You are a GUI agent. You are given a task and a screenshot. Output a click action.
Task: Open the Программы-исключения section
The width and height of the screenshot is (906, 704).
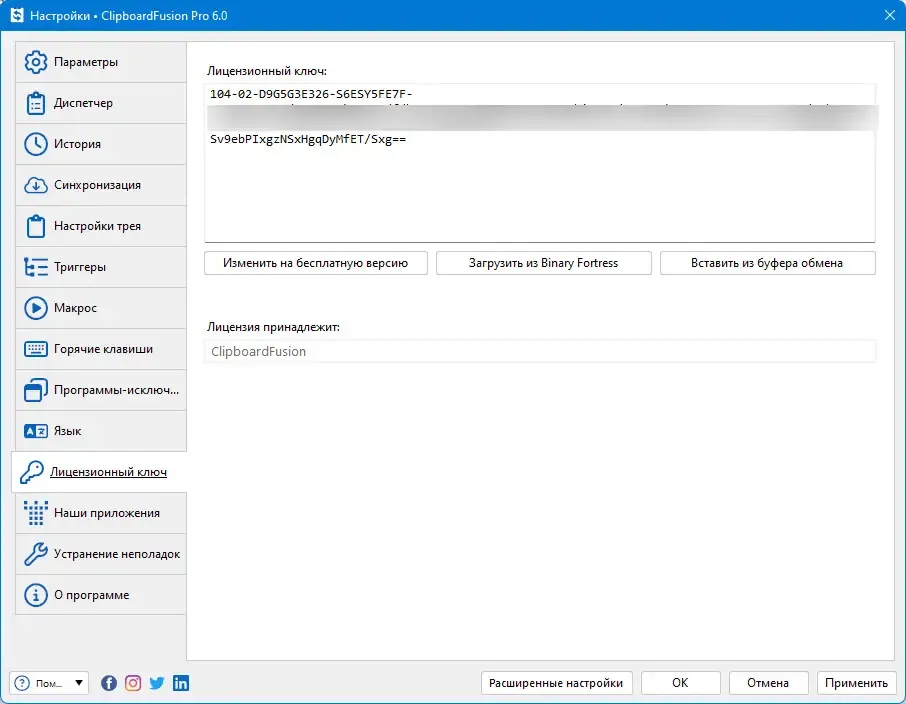coord(101,390)
